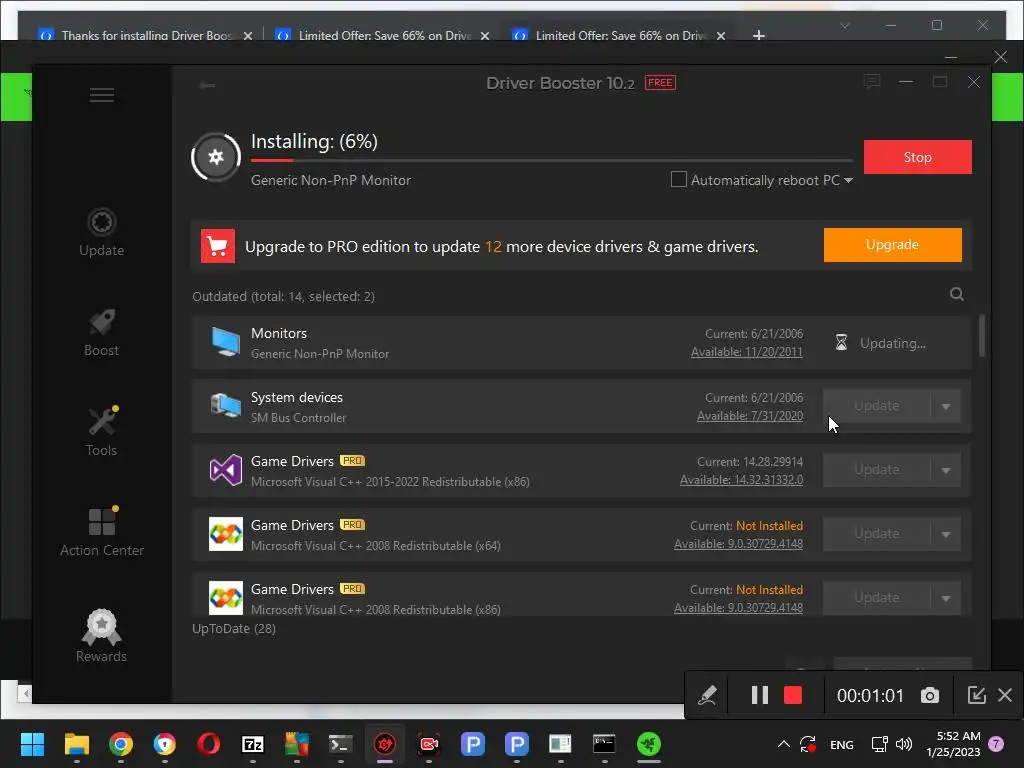Click the search magnifier for outdated drivers

[x=956, y=294]
